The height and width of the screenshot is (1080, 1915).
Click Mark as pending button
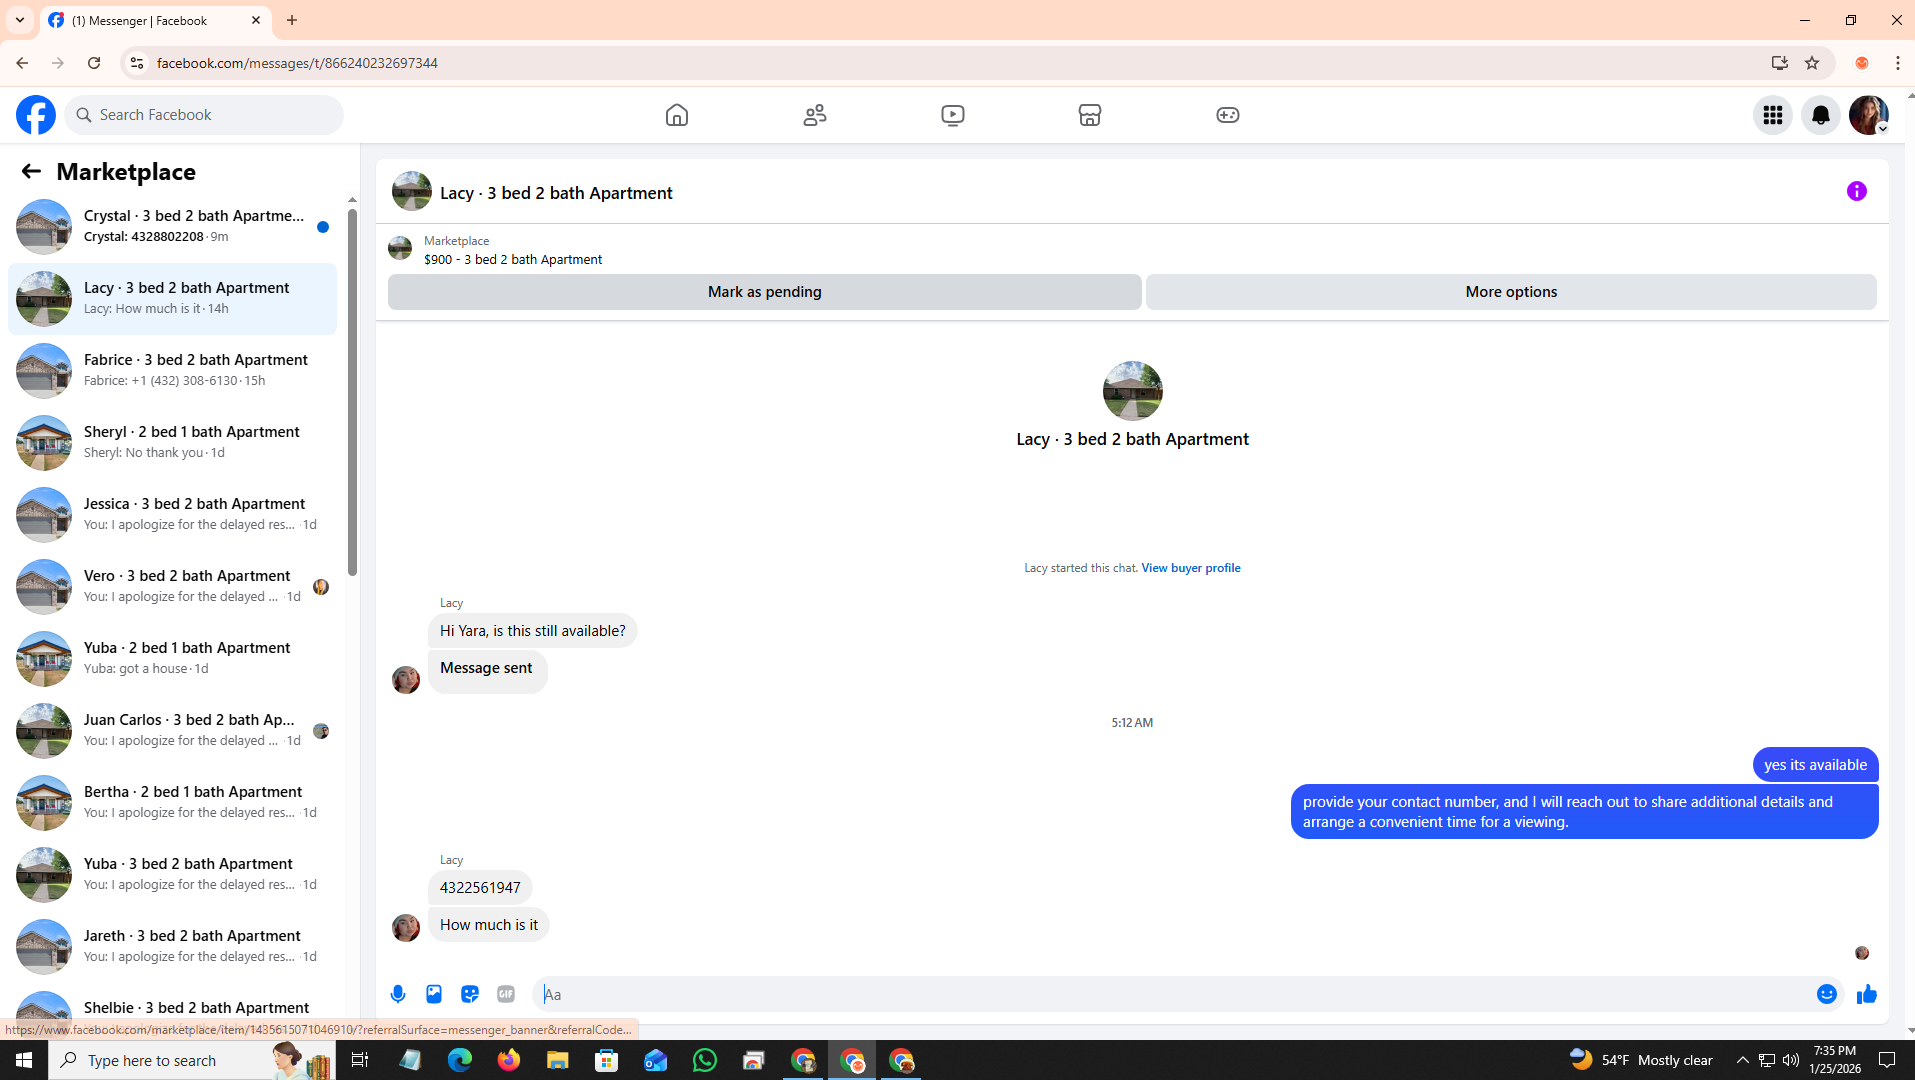765,292
